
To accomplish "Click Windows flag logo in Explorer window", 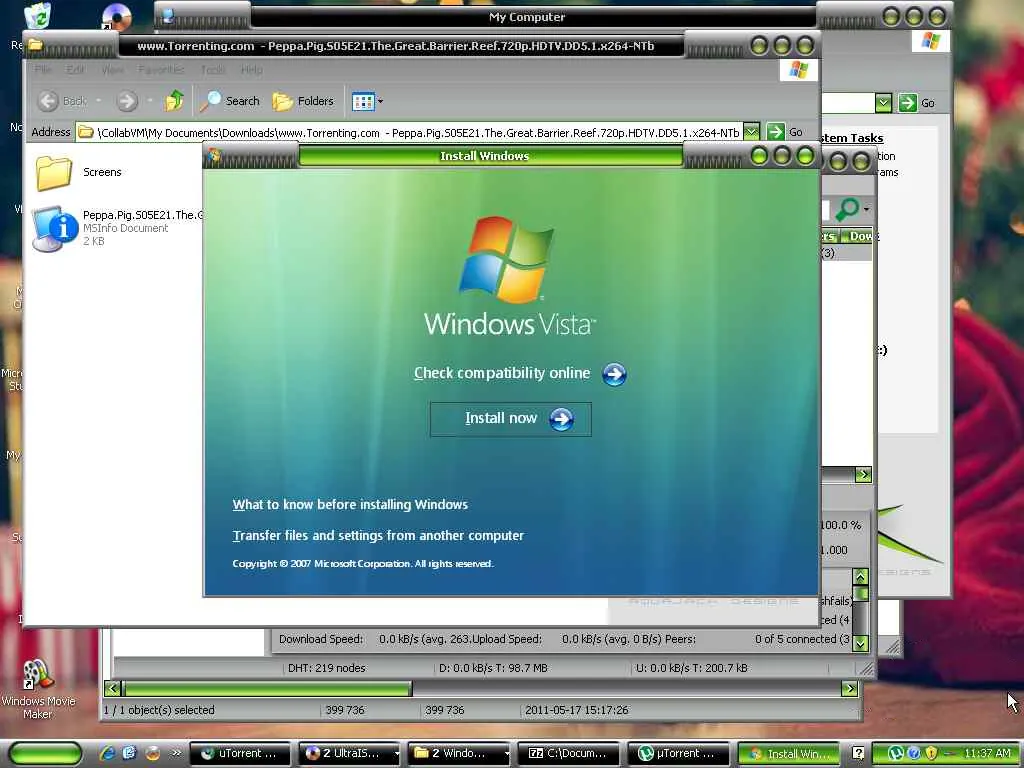I will click(799, 70).
